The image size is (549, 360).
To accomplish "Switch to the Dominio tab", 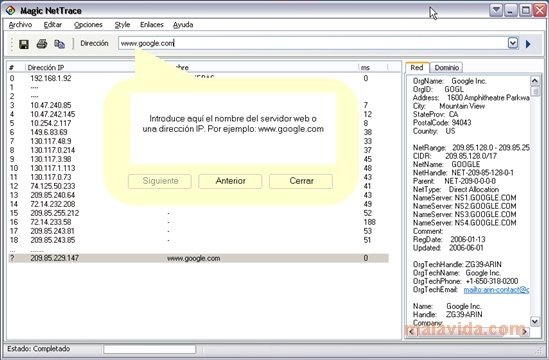I will [x=446, y=67].
